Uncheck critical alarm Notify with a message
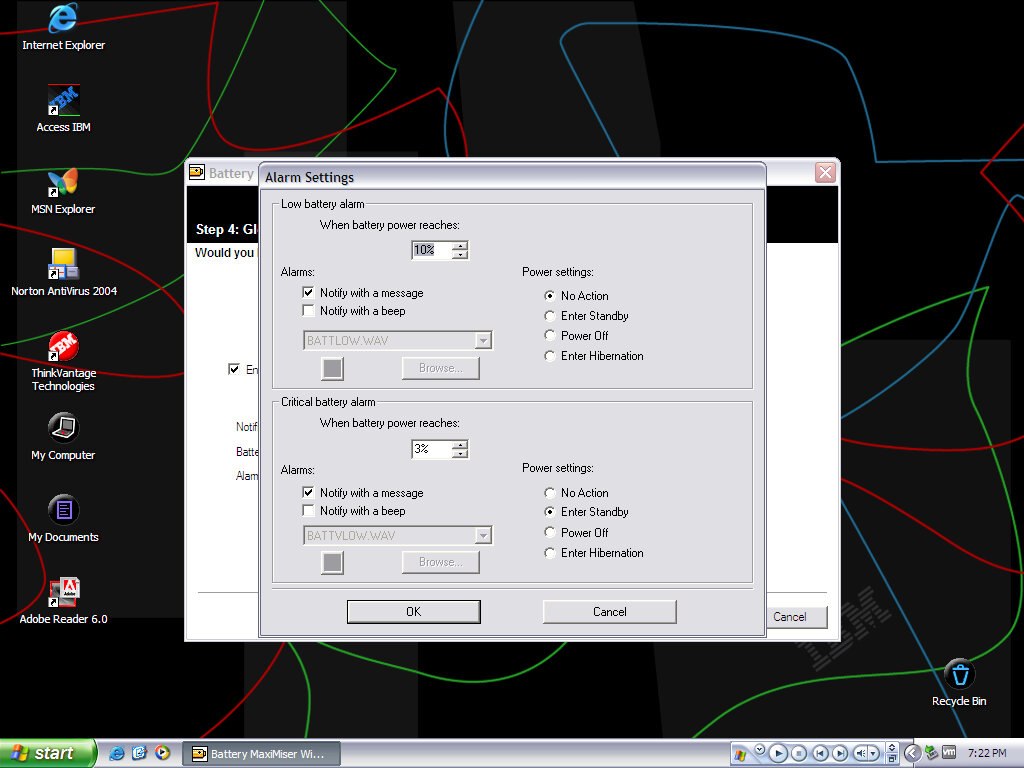 [308, 493]
